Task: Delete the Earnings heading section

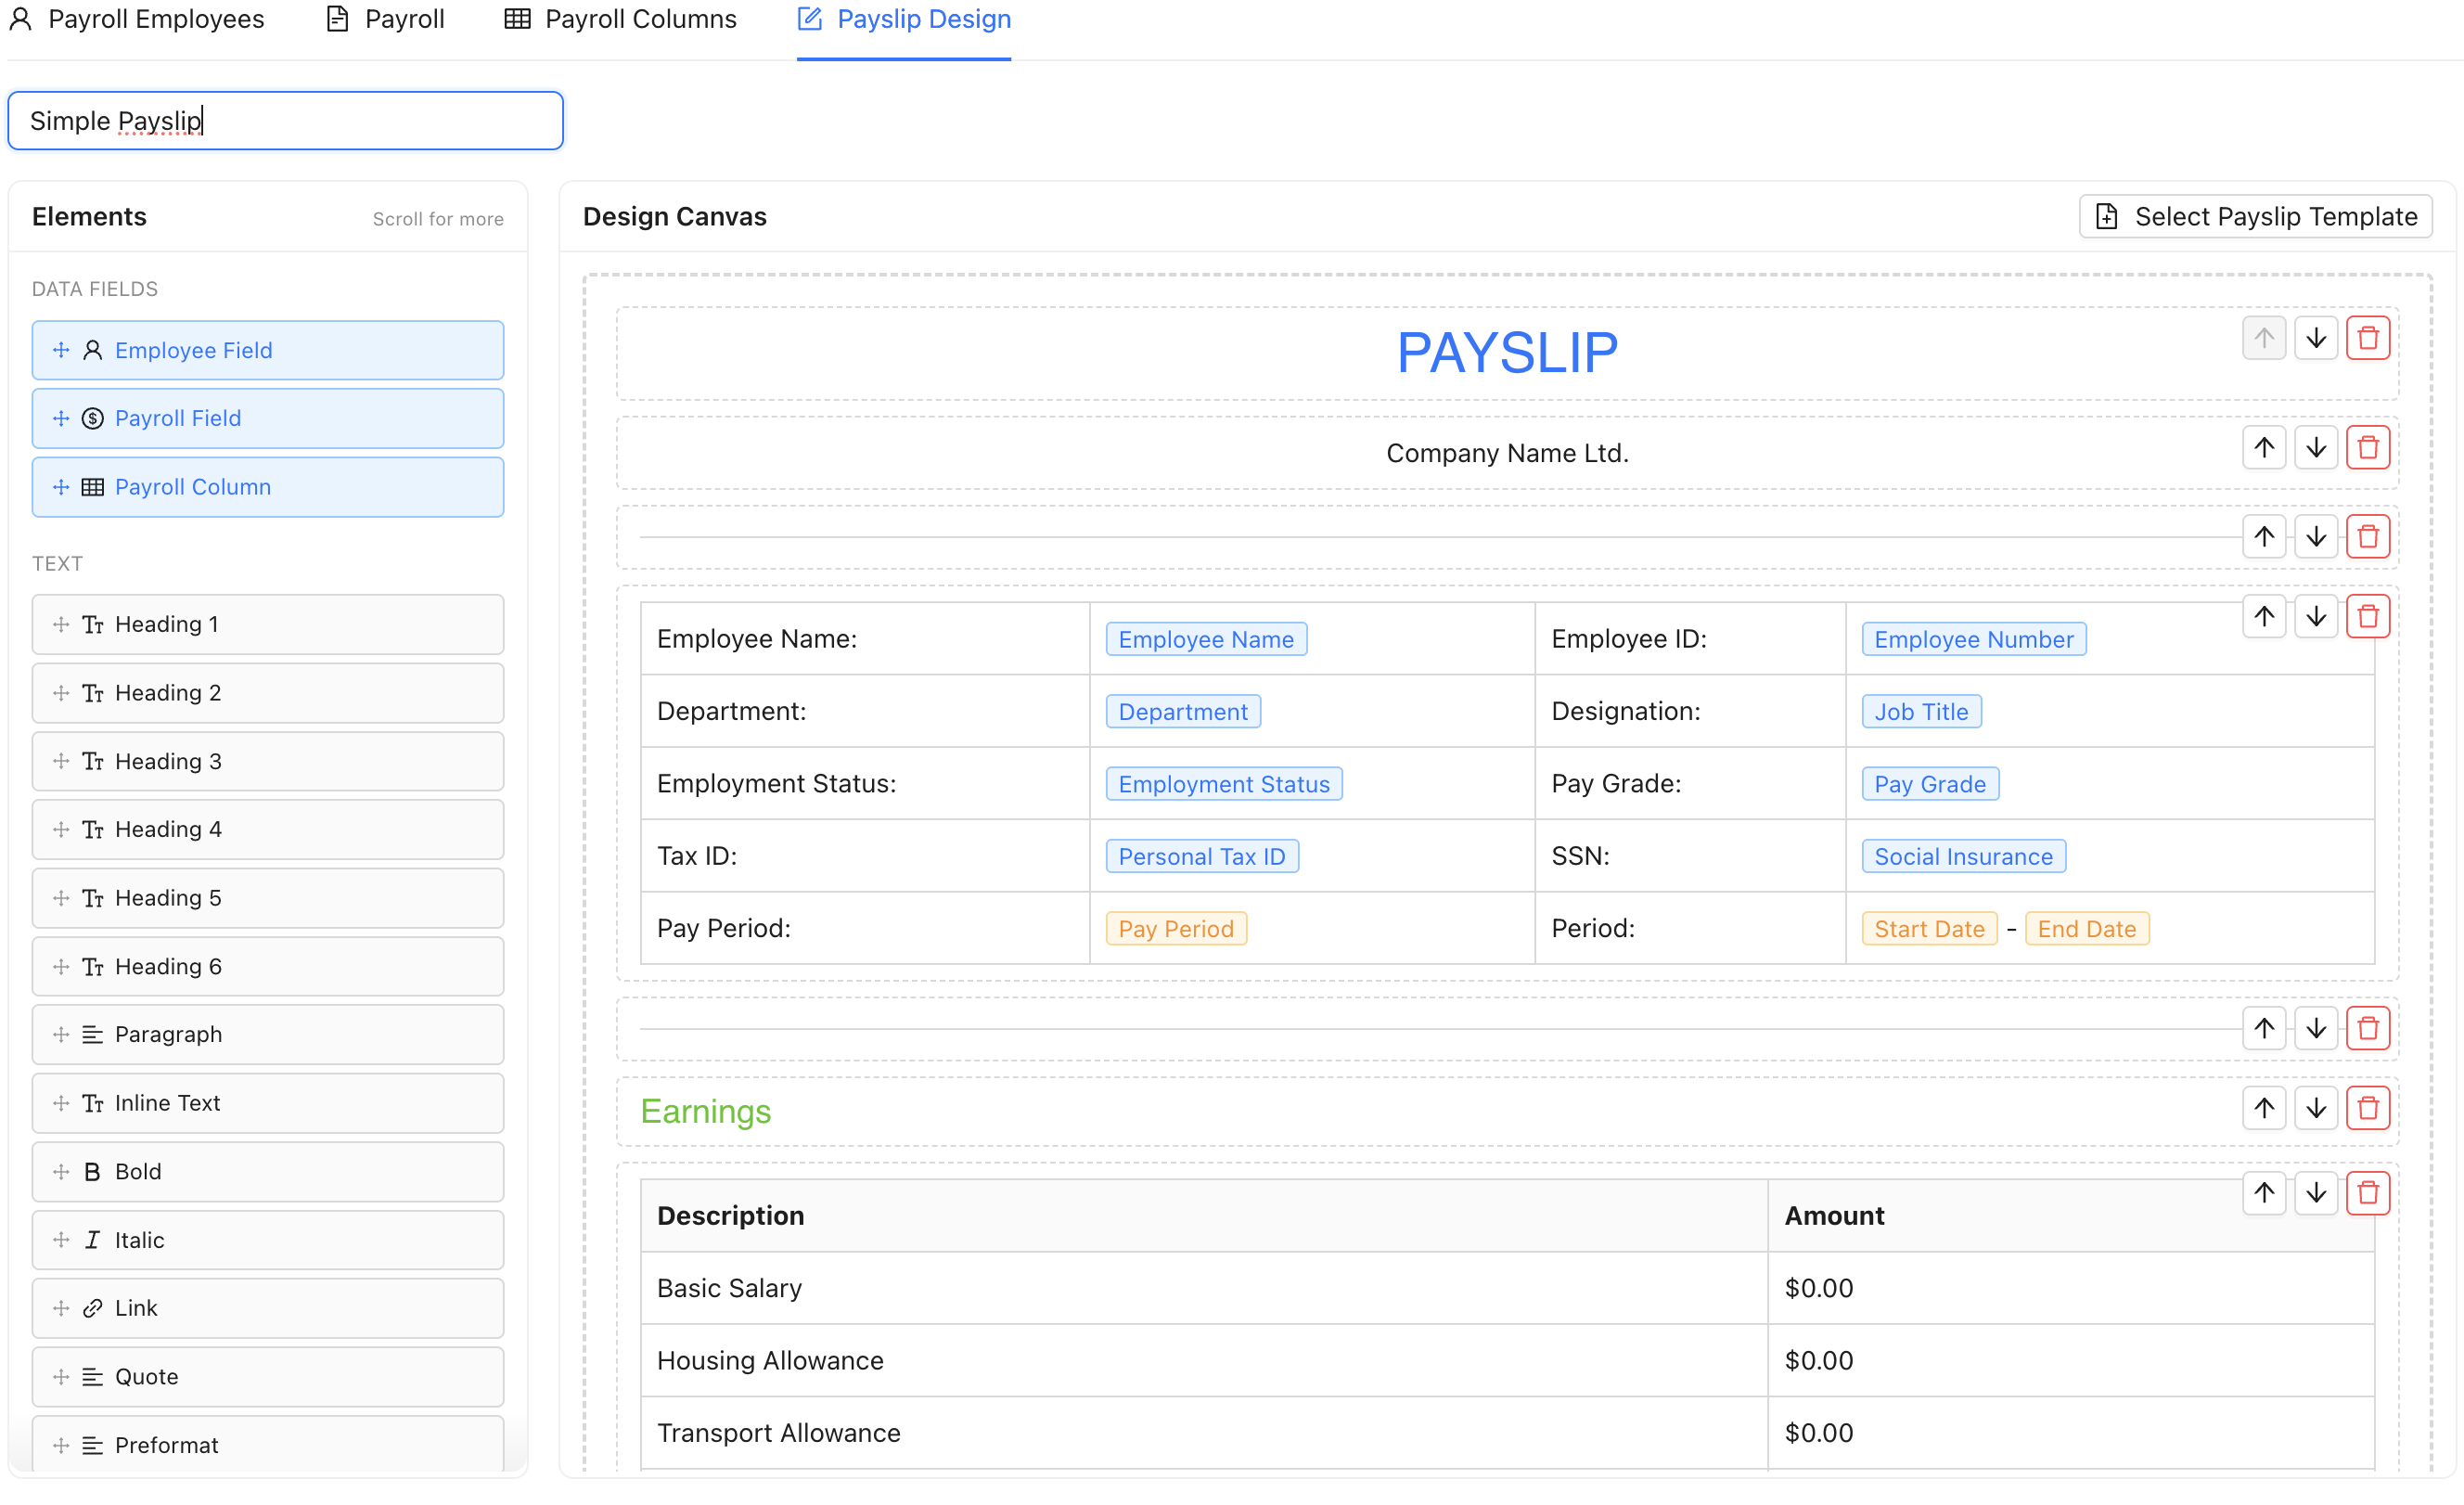Action: click(x=2368, y=1107)
